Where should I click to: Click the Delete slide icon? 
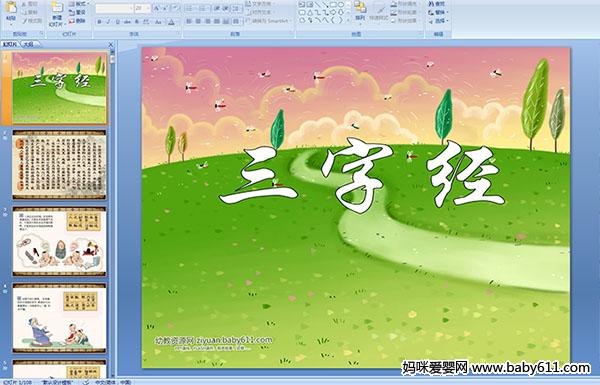72,21
